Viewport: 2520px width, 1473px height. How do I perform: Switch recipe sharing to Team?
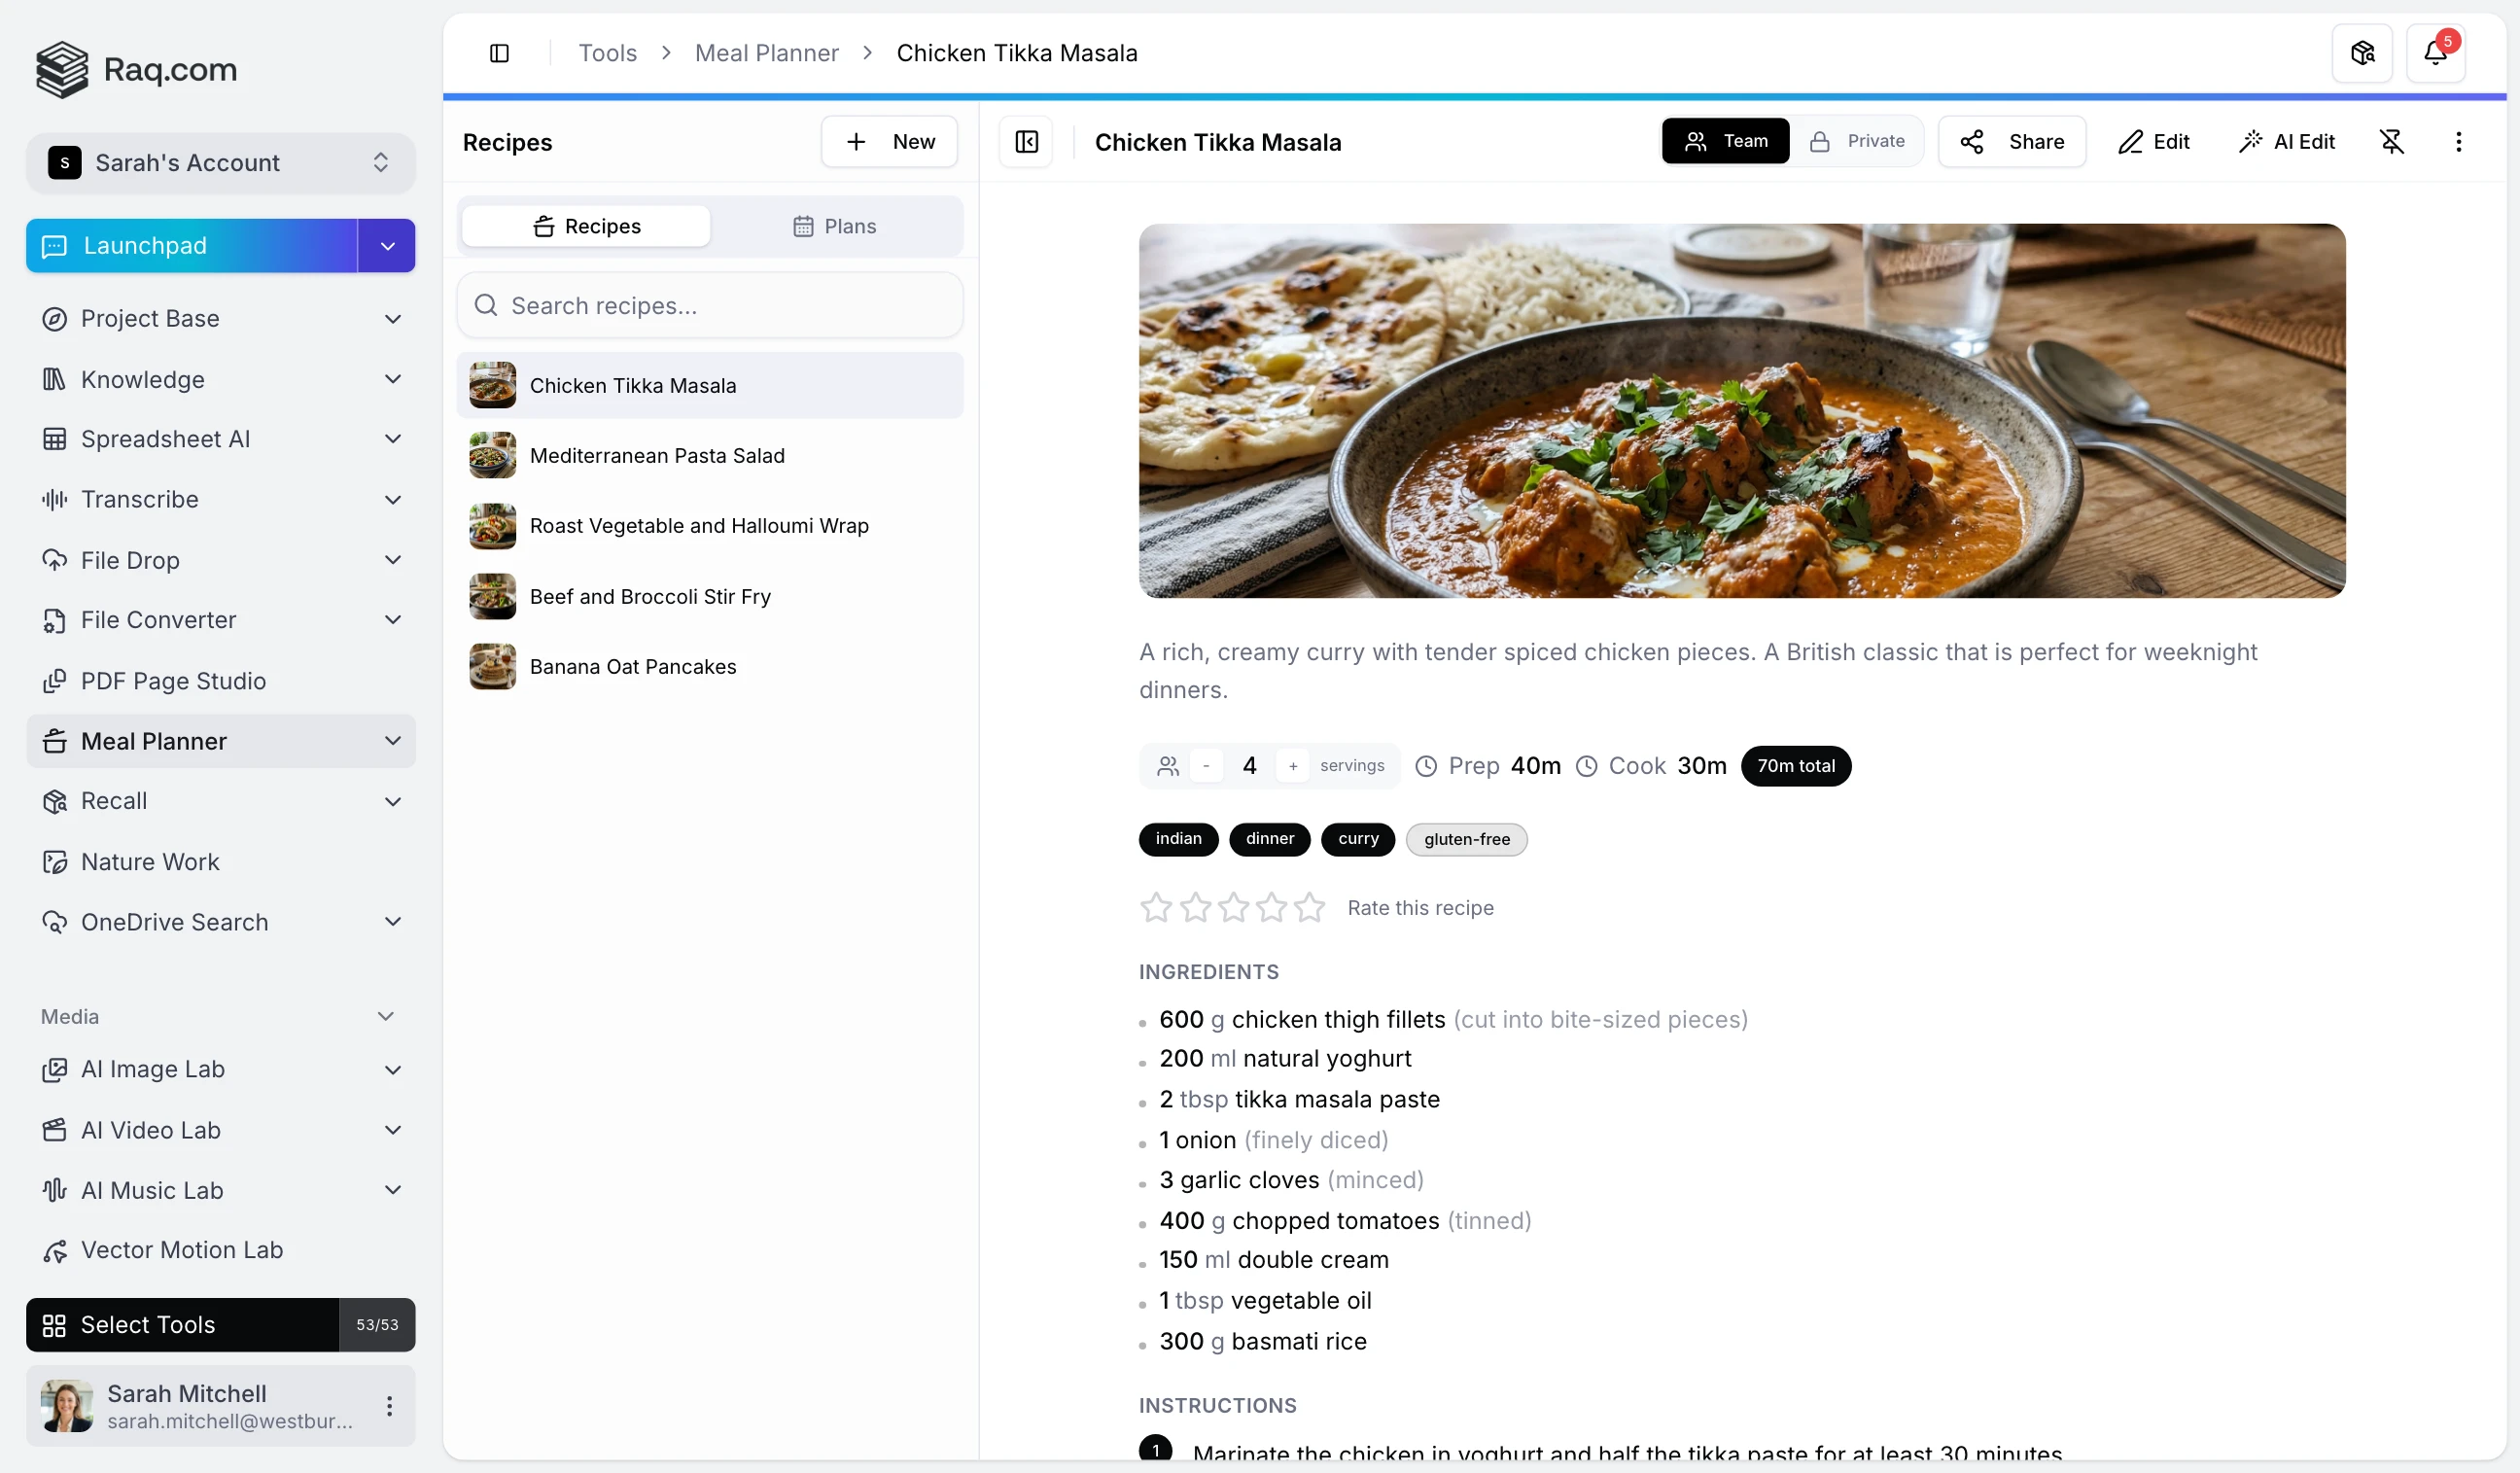[x=1726, y=141]
